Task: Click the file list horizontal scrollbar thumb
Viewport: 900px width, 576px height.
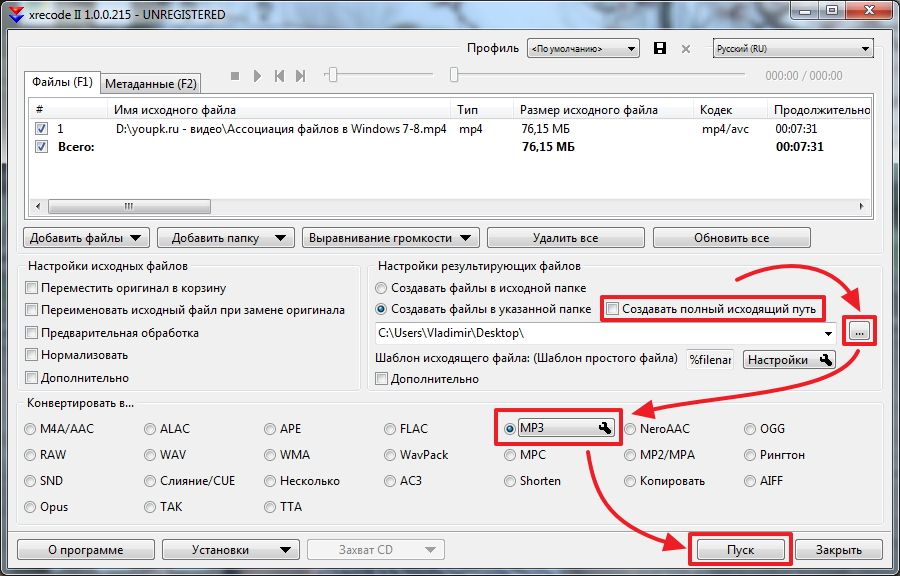Action: point(130,206)
